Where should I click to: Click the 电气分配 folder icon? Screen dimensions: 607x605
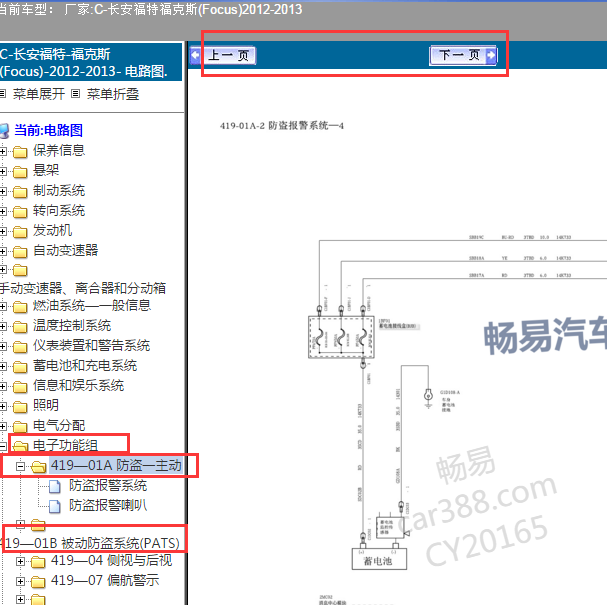click(20, 427)
